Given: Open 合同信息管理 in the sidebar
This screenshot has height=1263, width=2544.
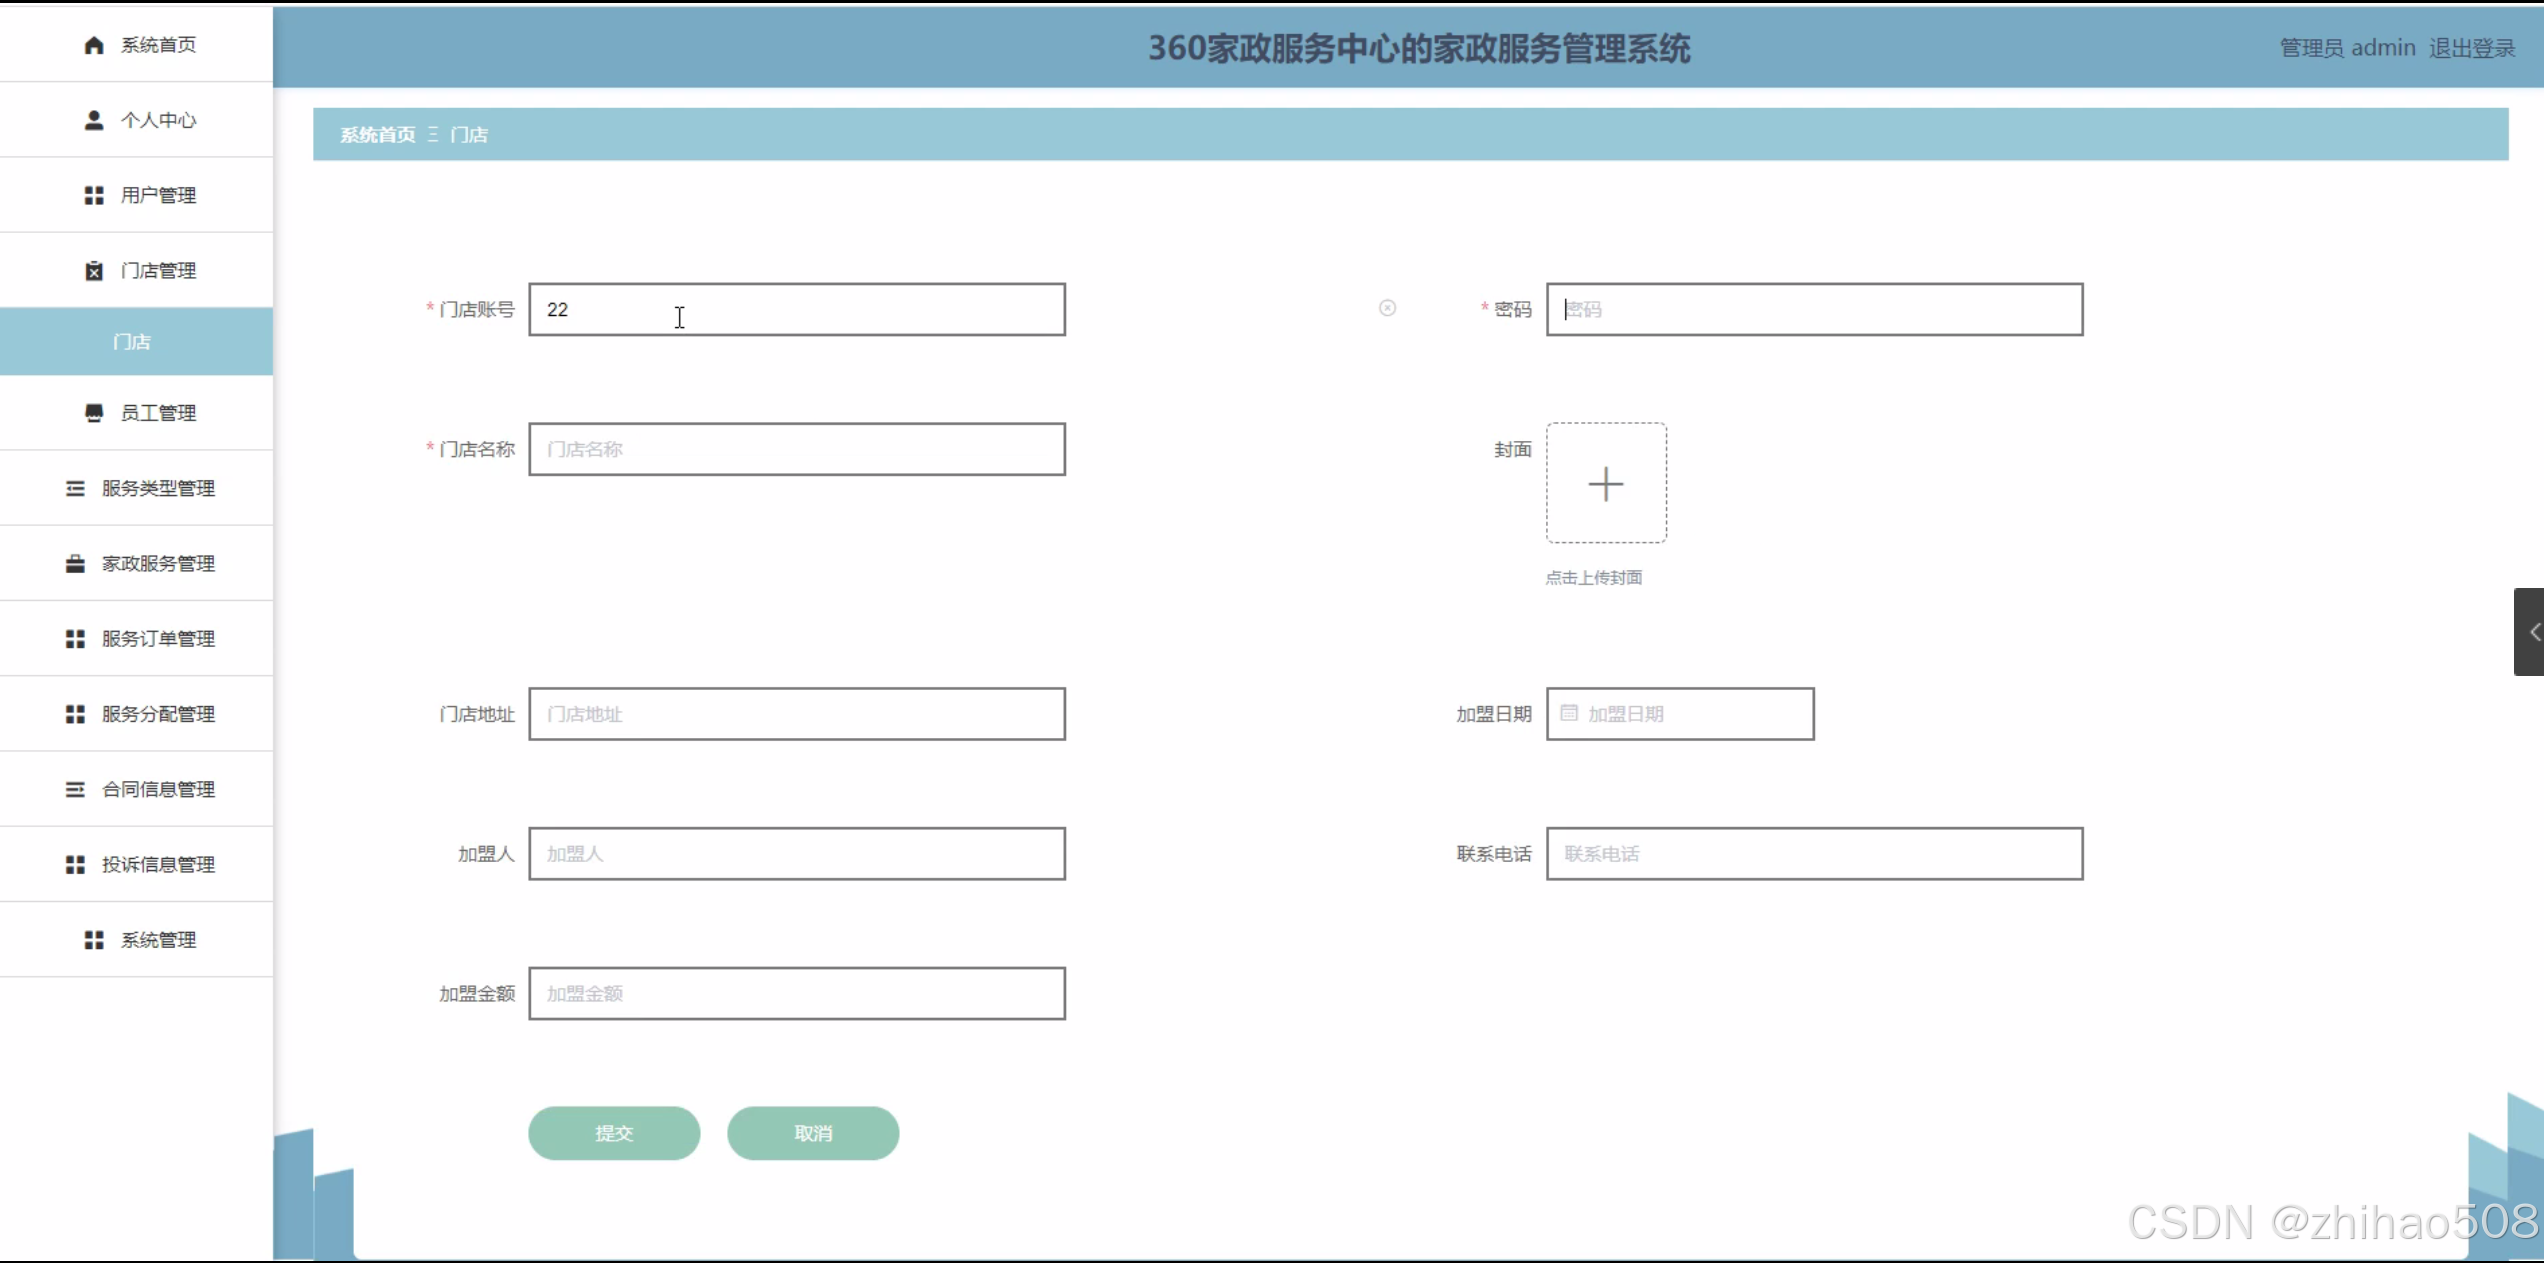Looking at the screenshot, I should [x=157, y=789].
